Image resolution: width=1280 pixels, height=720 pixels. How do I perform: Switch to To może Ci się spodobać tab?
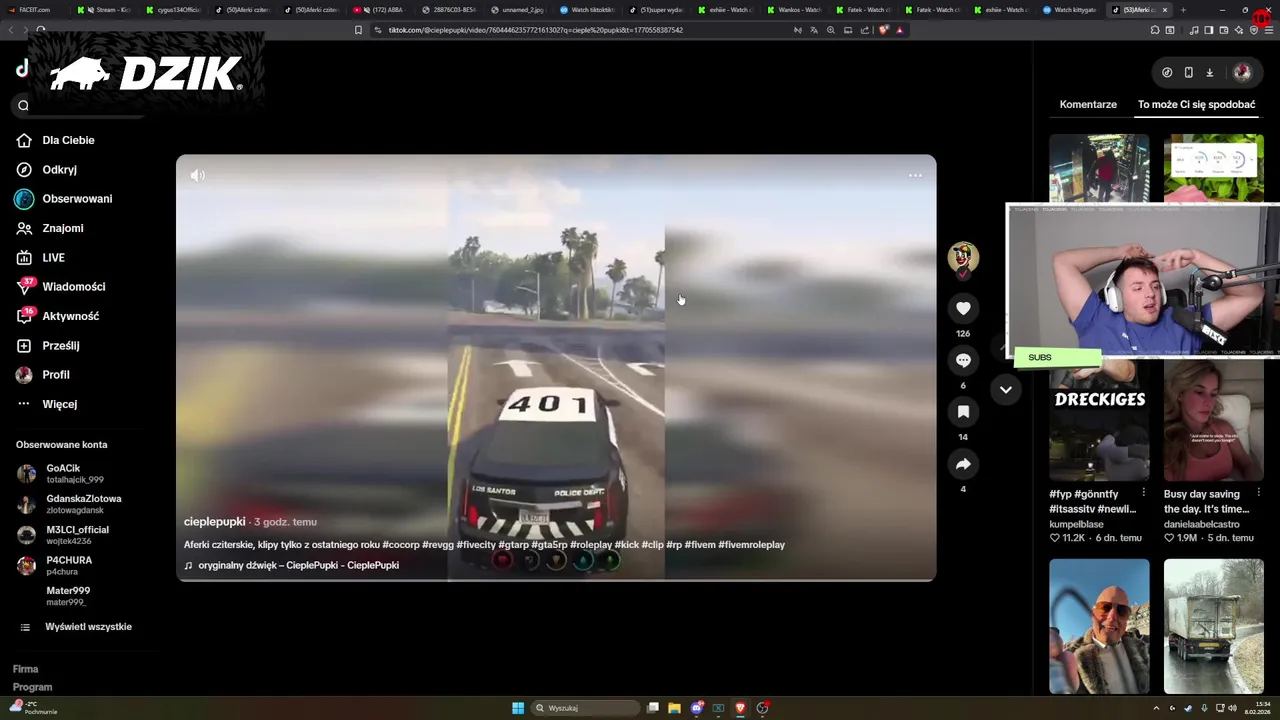pos(1196,104)
